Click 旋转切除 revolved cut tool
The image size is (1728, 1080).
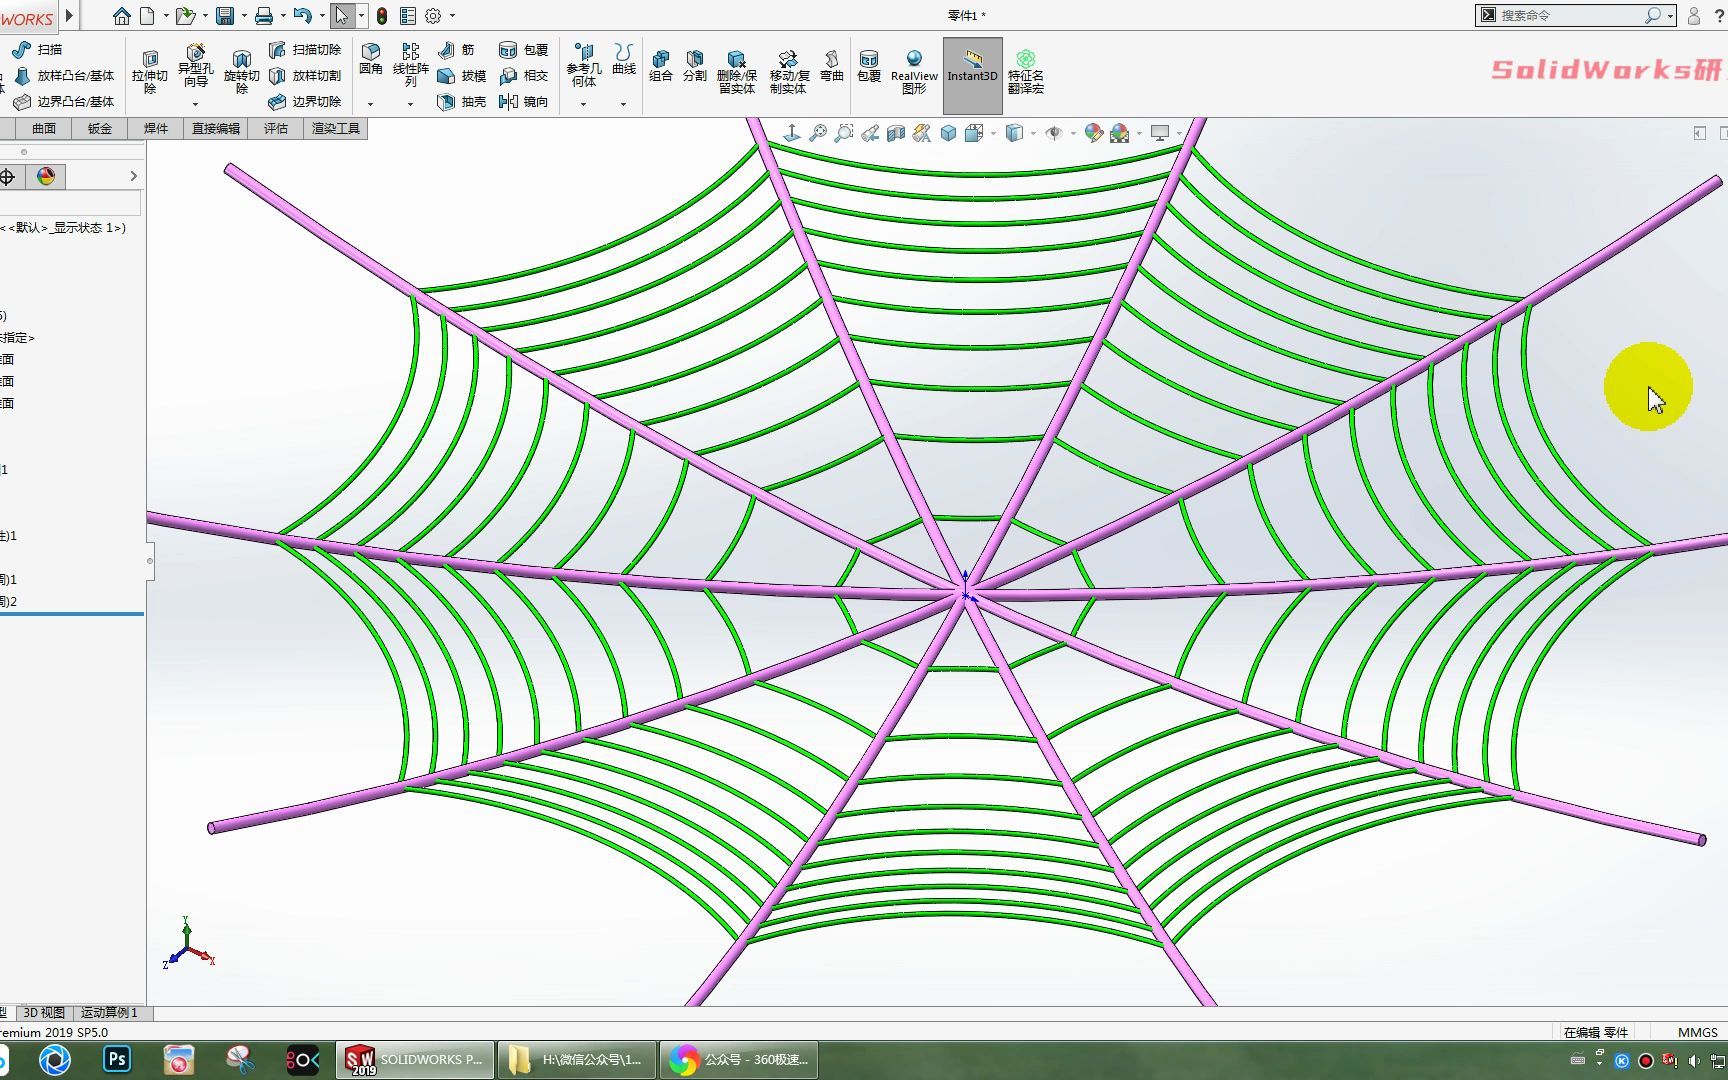[x=241, y=72]
